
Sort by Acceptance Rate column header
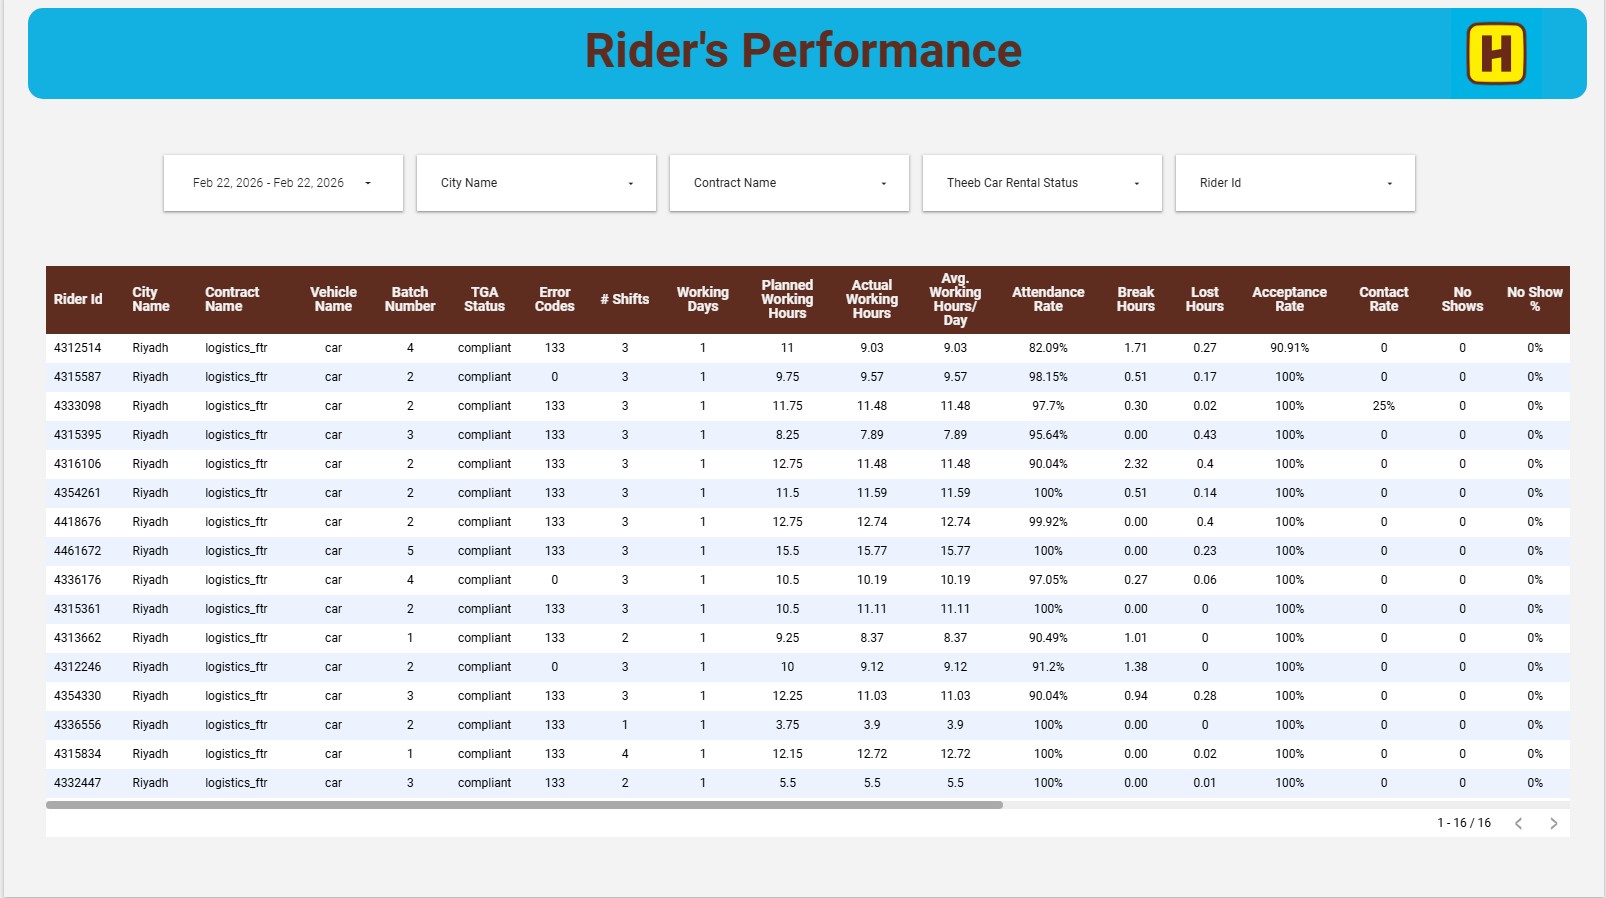1289,299
